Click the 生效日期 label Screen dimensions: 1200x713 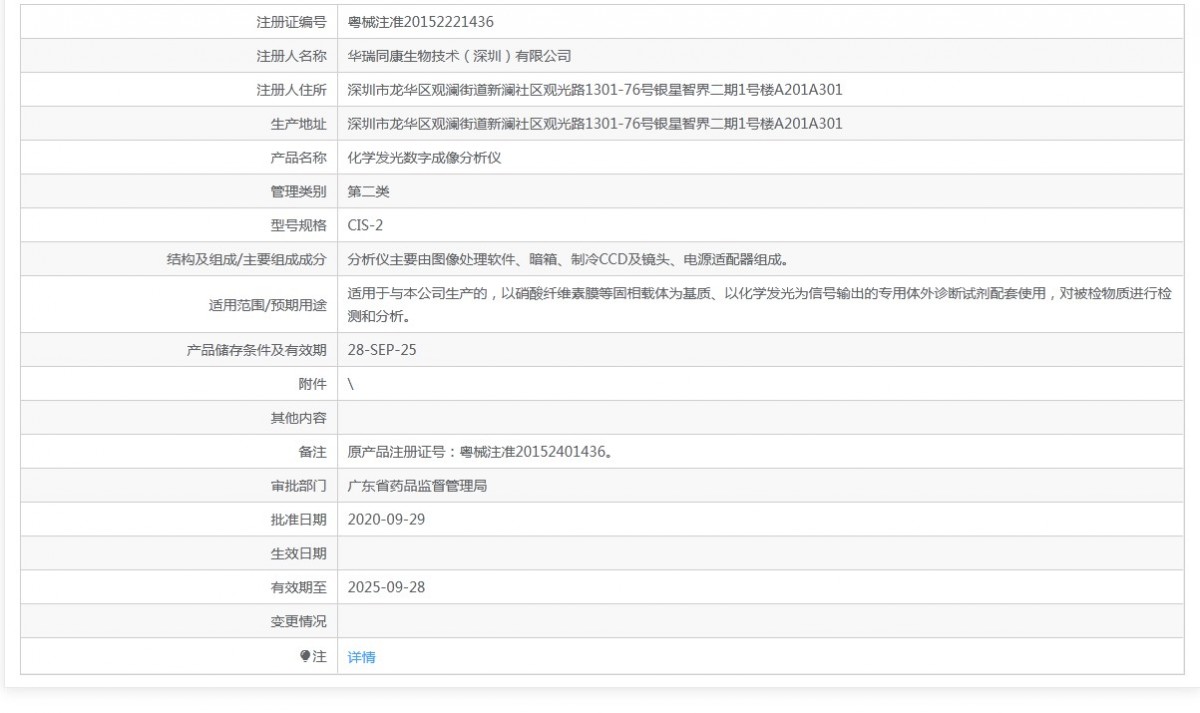click(298, 554)
